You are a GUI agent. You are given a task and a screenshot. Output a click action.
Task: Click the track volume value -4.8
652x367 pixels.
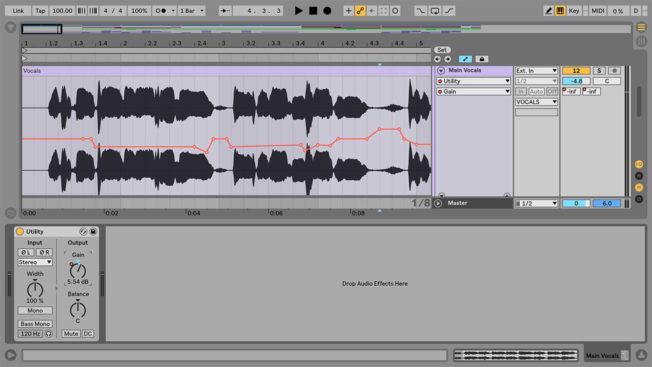pos(576,81)
